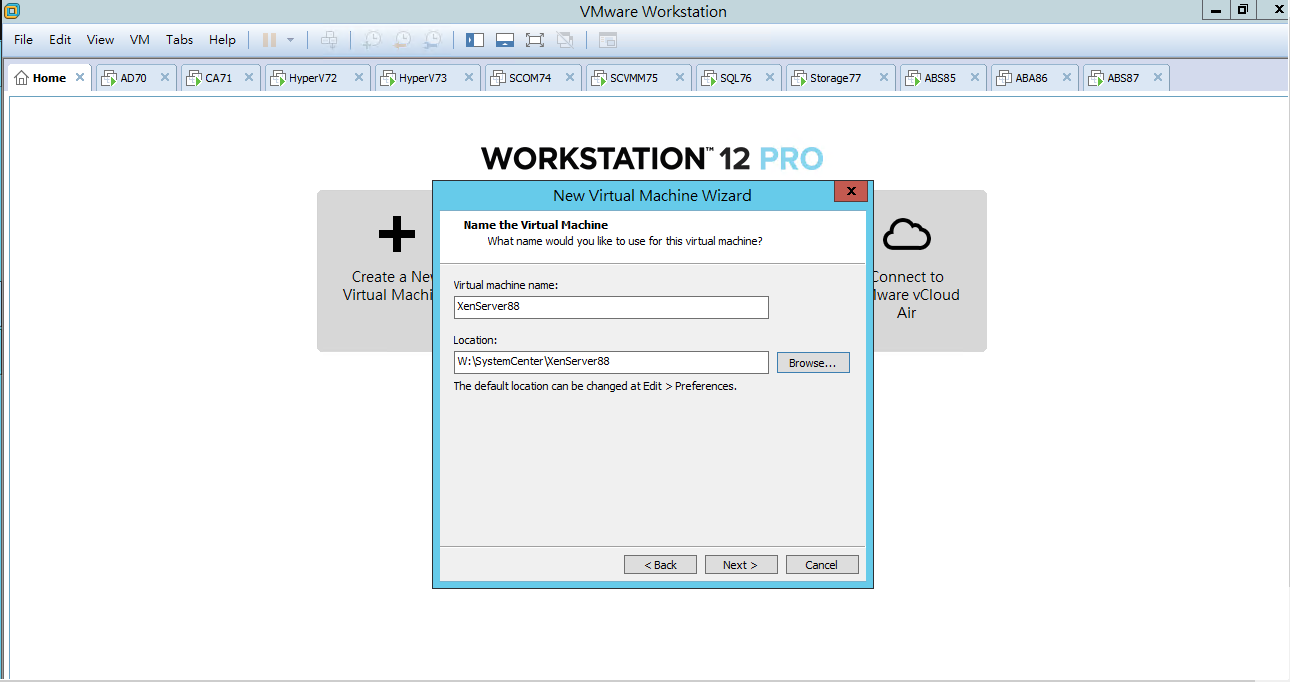Viewport: 1290px width, 682px height.
Task: Click the Browse... button
Action: [813, 363]
